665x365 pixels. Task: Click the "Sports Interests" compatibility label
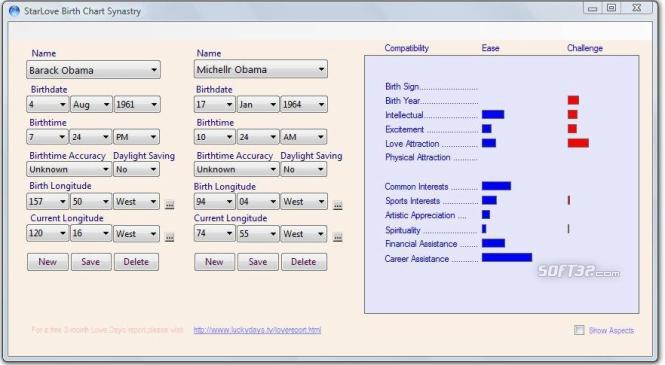pos(413,201)
